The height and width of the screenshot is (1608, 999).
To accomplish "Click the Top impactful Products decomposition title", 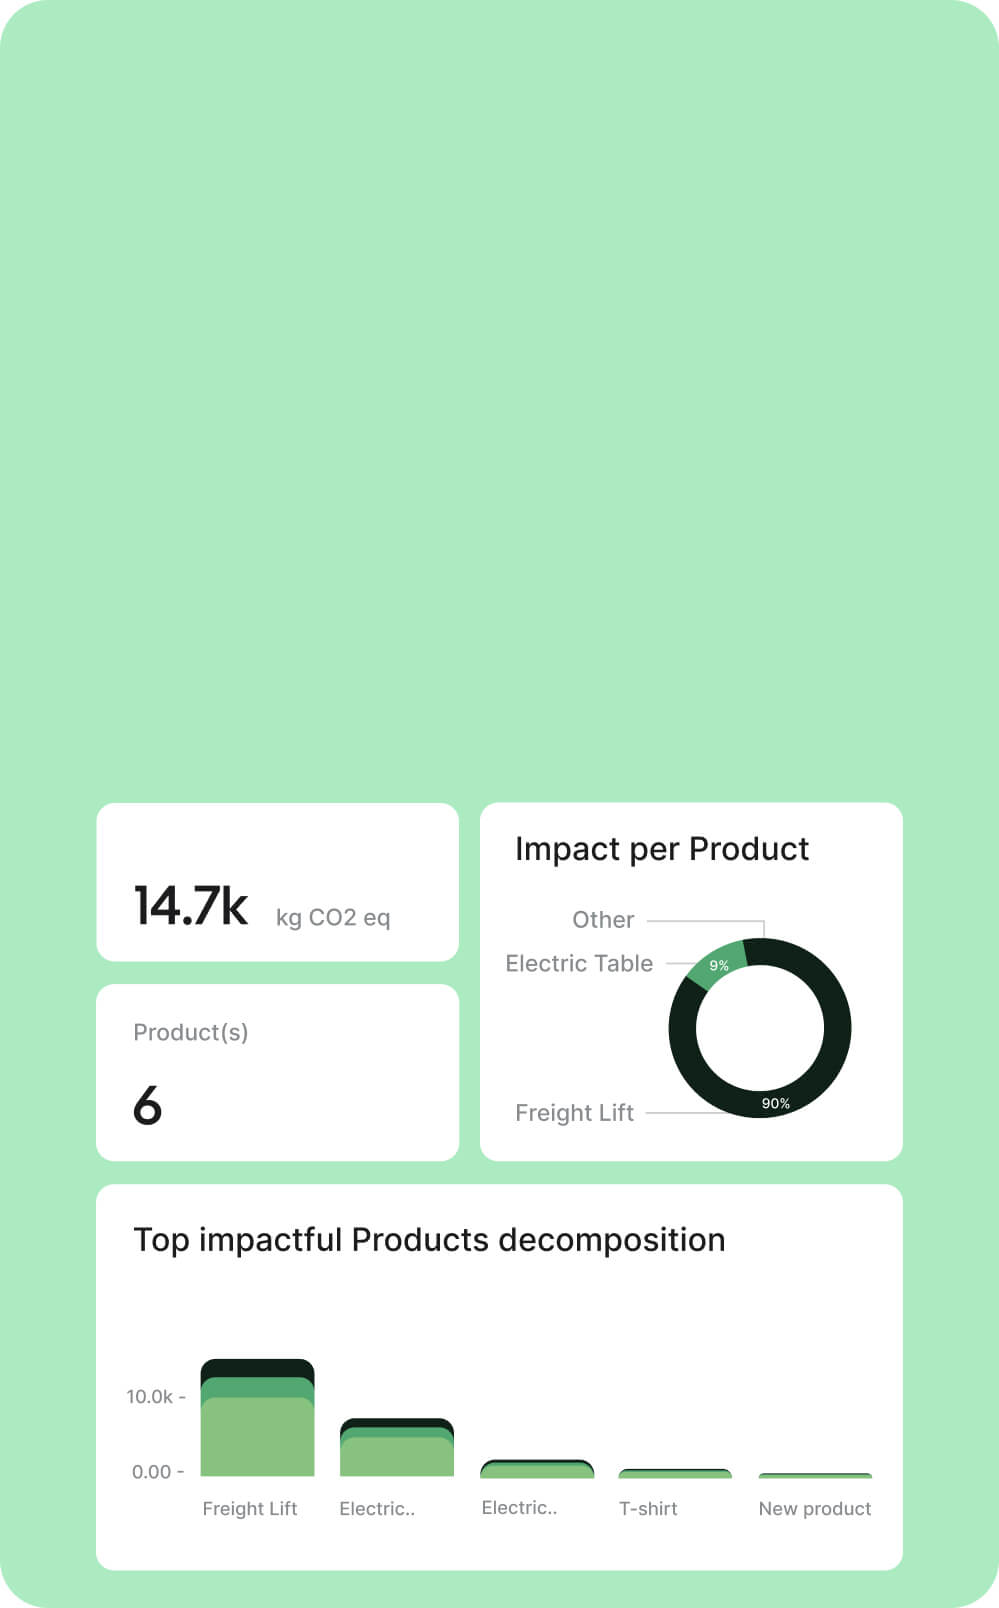I will point(429,1240).
